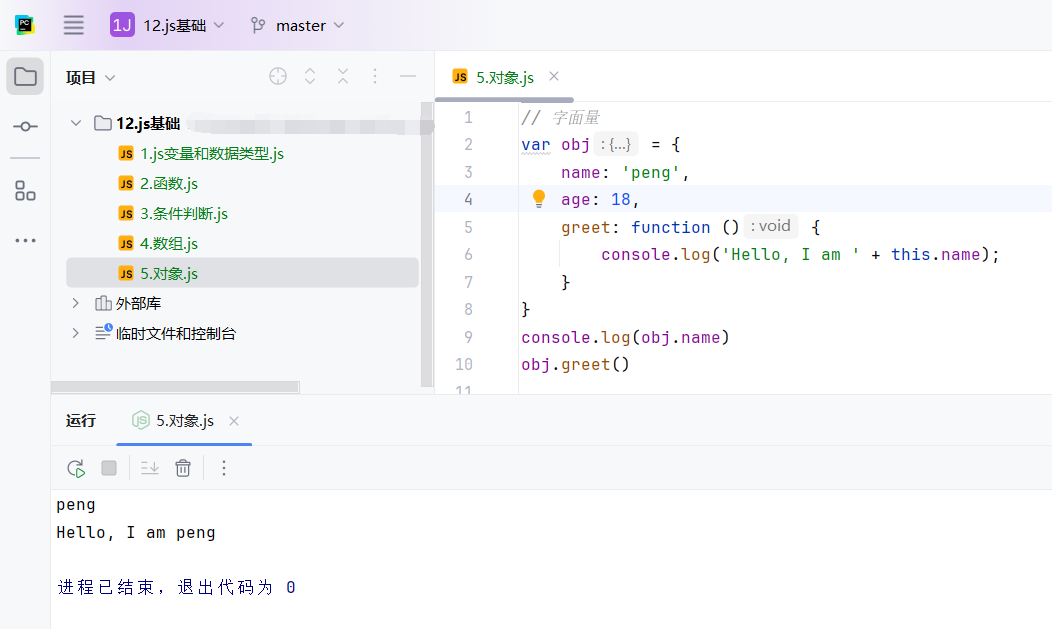Open the Commit tool window icon
Image resolution: width=1052 pixels, height=629 pixels.
click(25, 126)
